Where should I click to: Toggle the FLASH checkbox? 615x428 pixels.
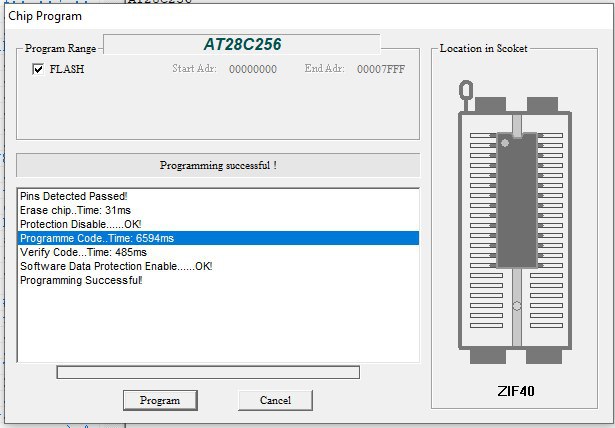pos(38,69)
